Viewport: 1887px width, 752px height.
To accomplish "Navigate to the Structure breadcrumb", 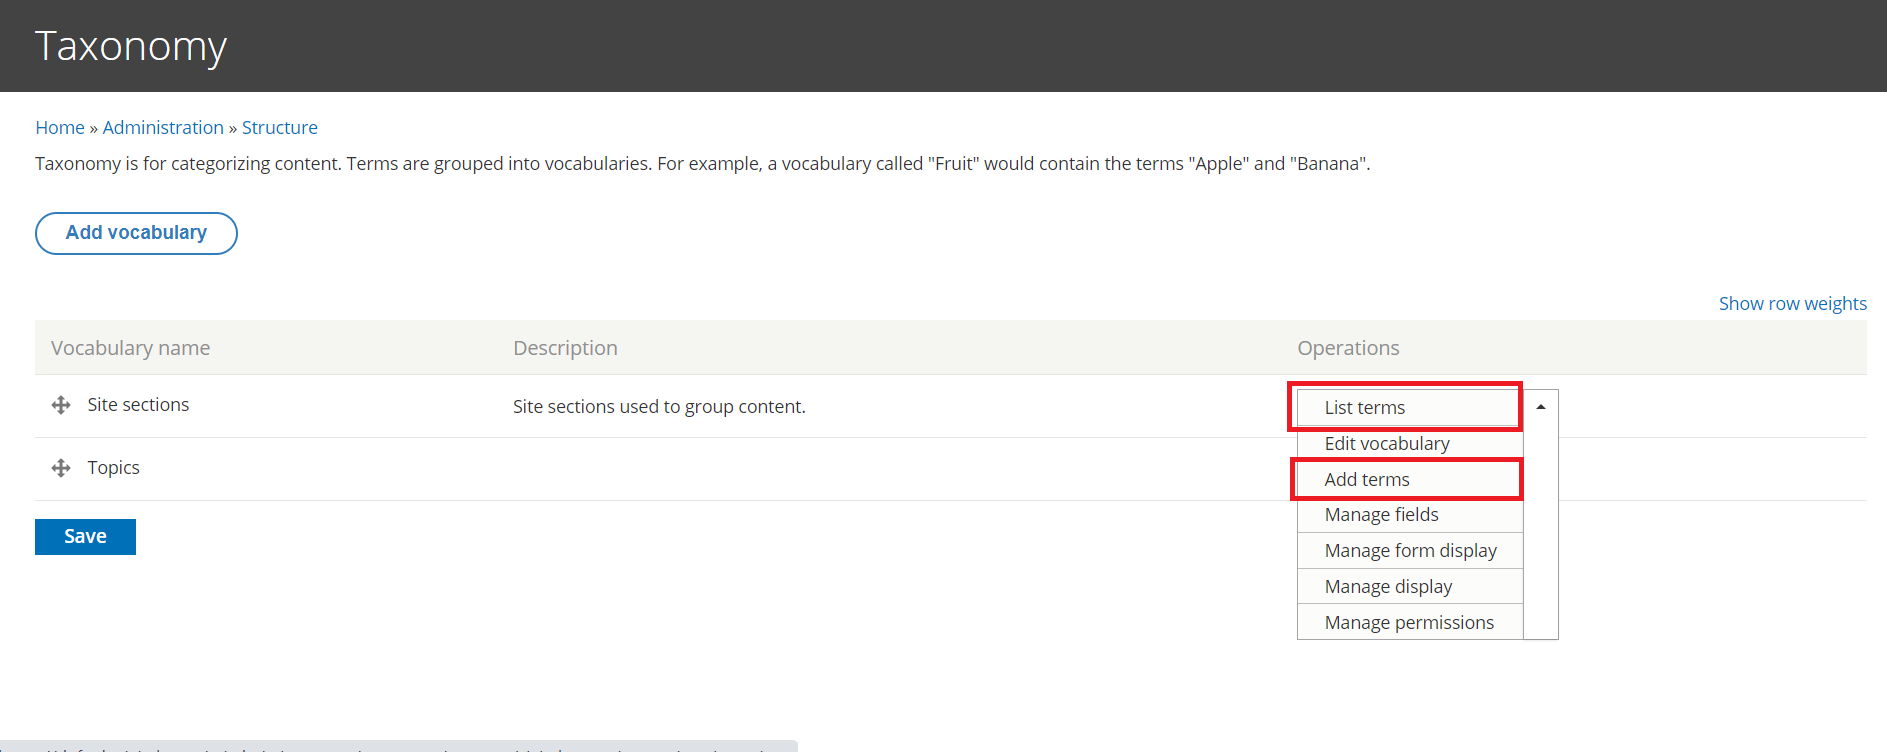I will (279, 128).
